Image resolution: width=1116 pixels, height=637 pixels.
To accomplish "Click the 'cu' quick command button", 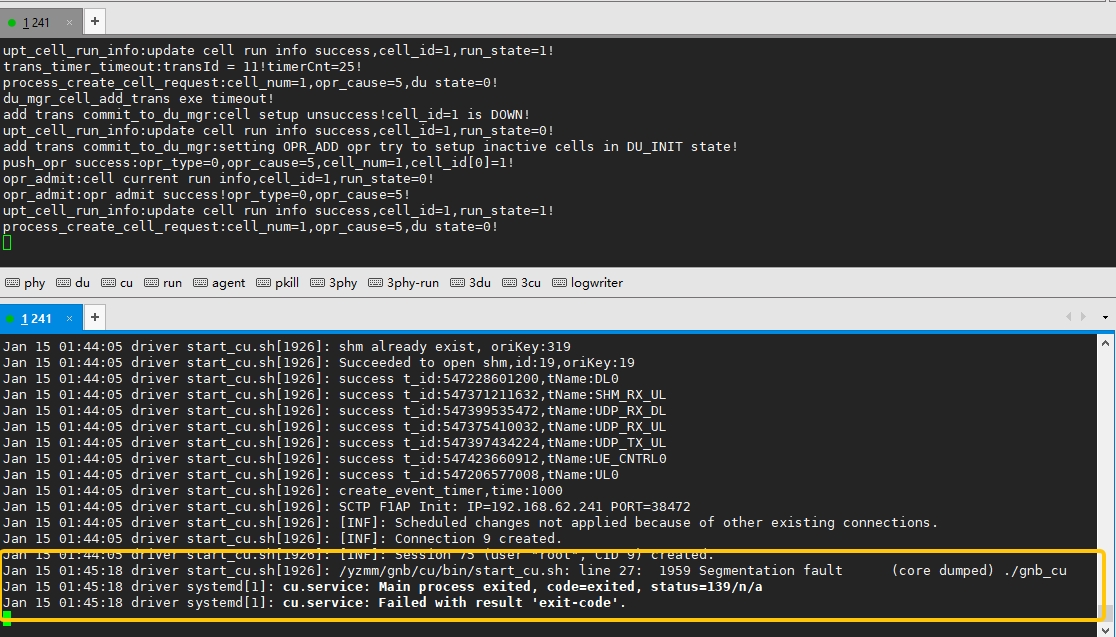I will point(117,283).
